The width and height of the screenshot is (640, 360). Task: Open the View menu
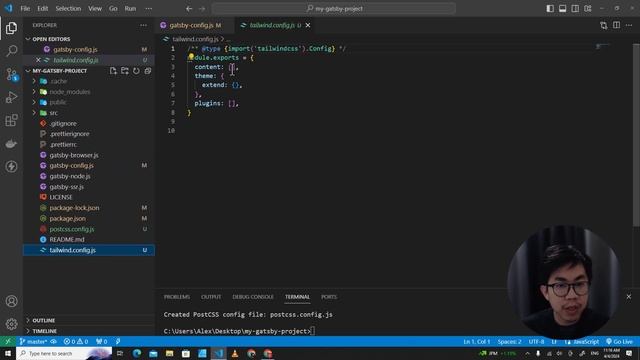click(x=95, y=9)
